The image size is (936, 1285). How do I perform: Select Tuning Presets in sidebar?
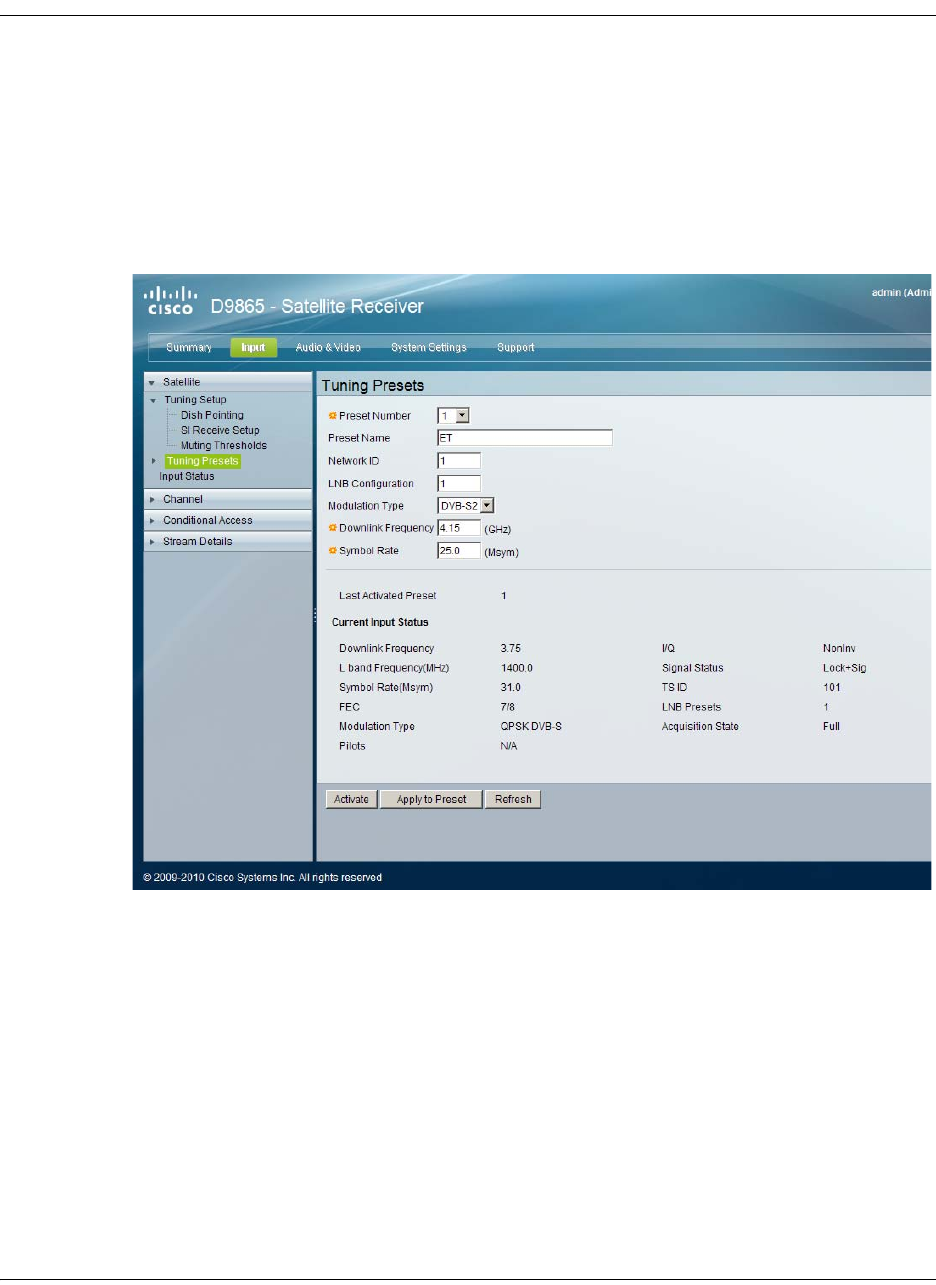pyautogui.click(x=204, y=461)
